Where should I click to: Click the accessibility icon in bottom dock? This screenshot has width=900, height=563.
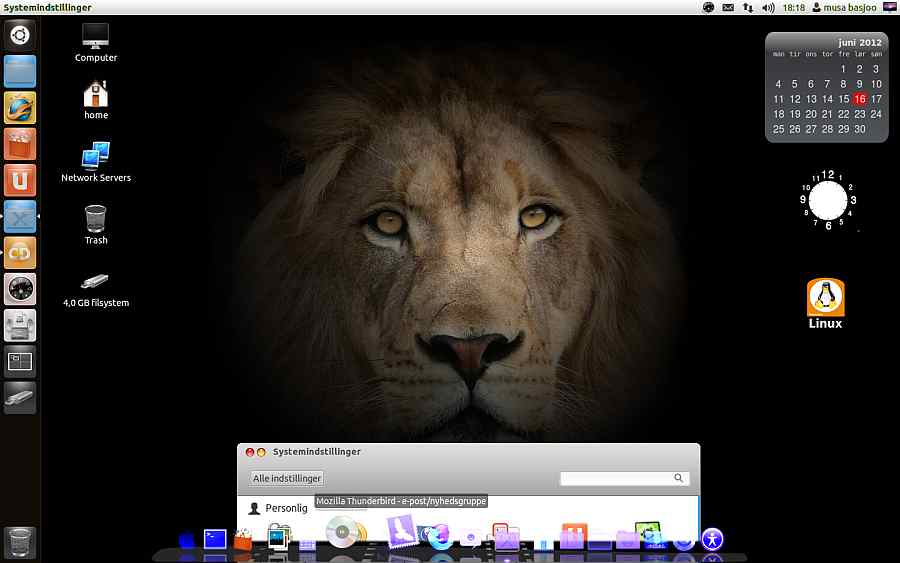coord(712,539)
